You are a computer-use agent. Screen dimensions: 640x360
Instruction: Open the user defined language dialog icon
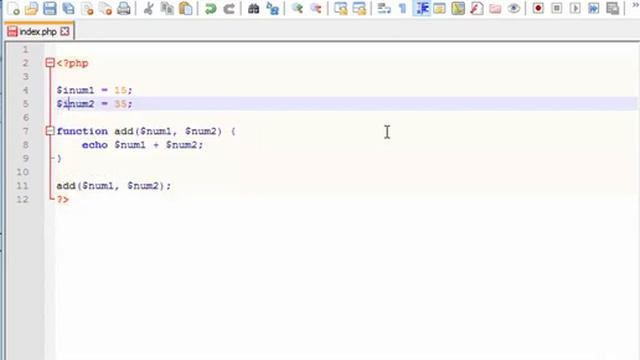pos(440,8)
